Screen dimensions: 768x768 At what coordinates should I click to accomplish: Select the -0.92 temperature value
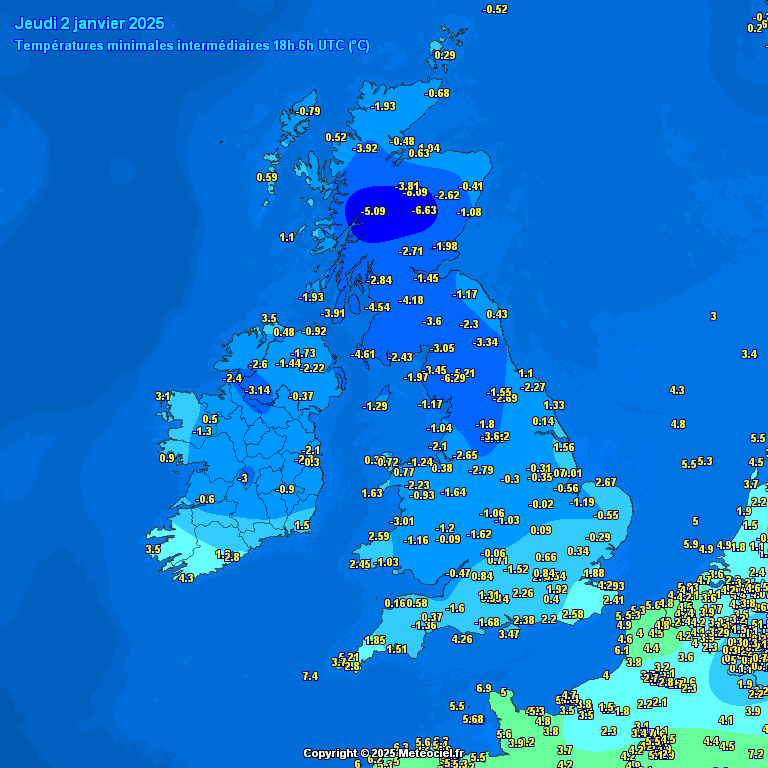pyautogui.click(x=314, y=331)
